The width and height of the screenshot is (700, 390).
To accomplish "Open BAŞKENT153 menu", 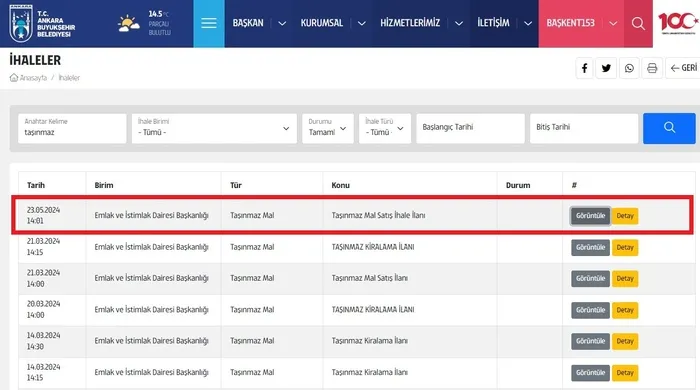I will coord(571,23).
